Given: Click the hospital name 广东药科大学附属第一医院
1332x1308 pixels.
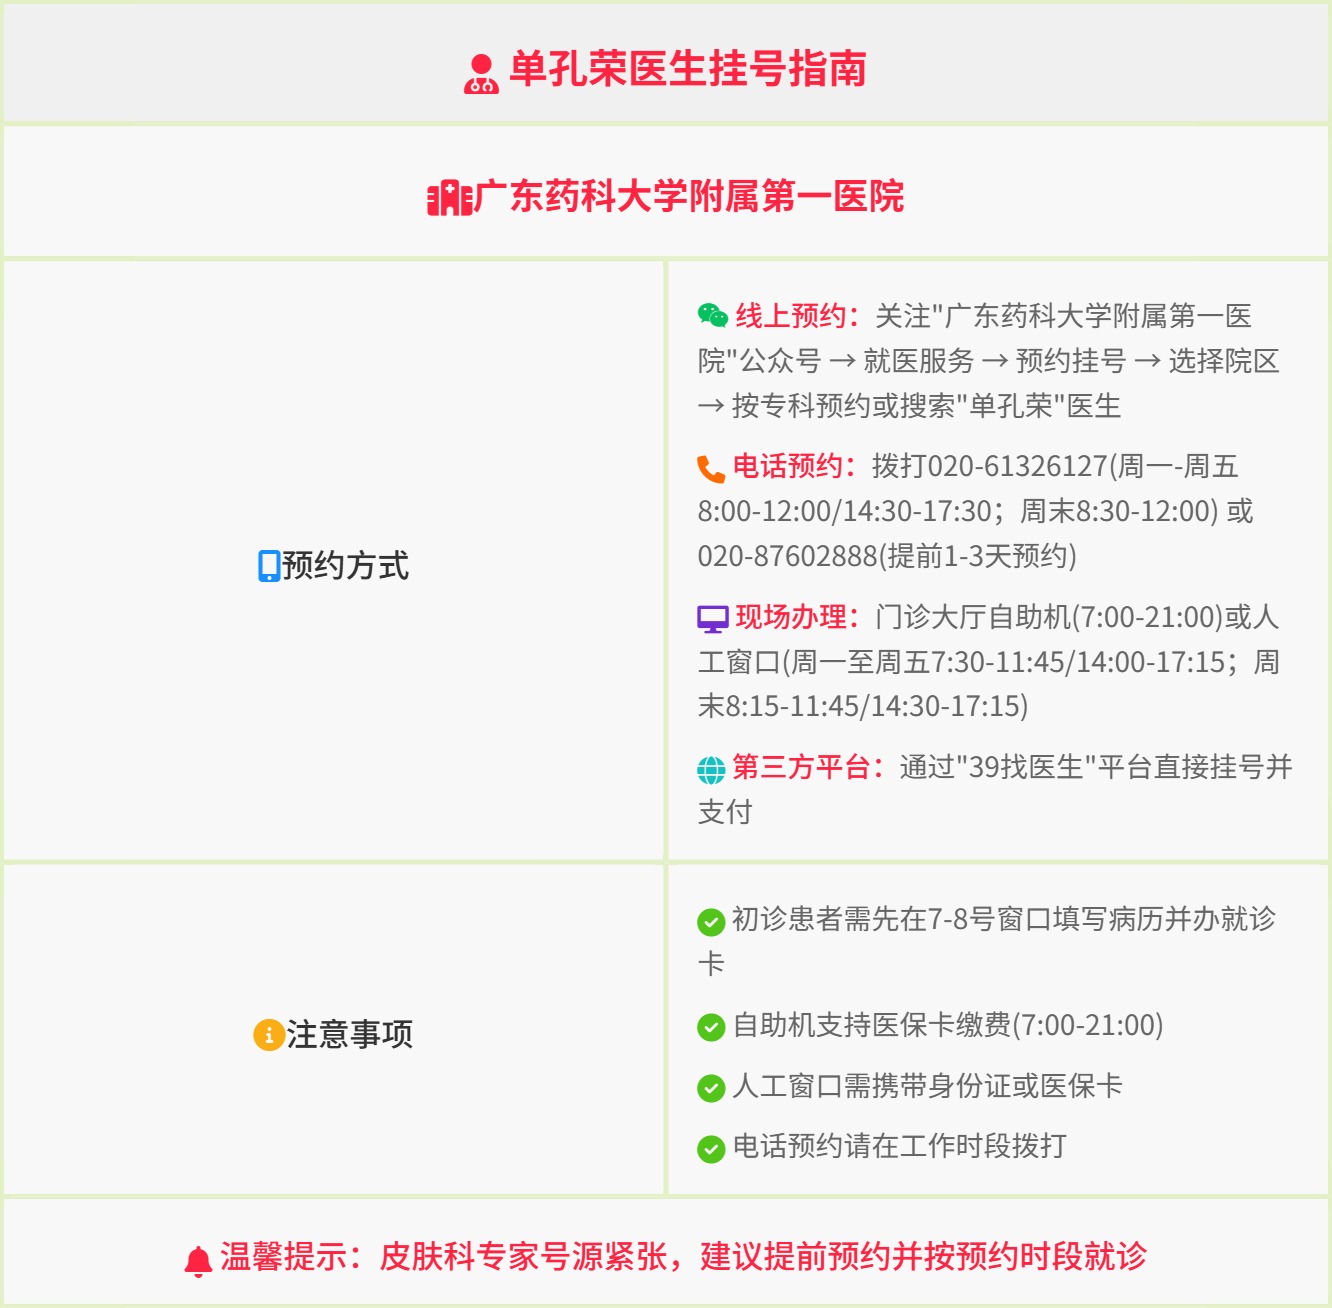Looking at the screenshot, I should coord(690,196).
